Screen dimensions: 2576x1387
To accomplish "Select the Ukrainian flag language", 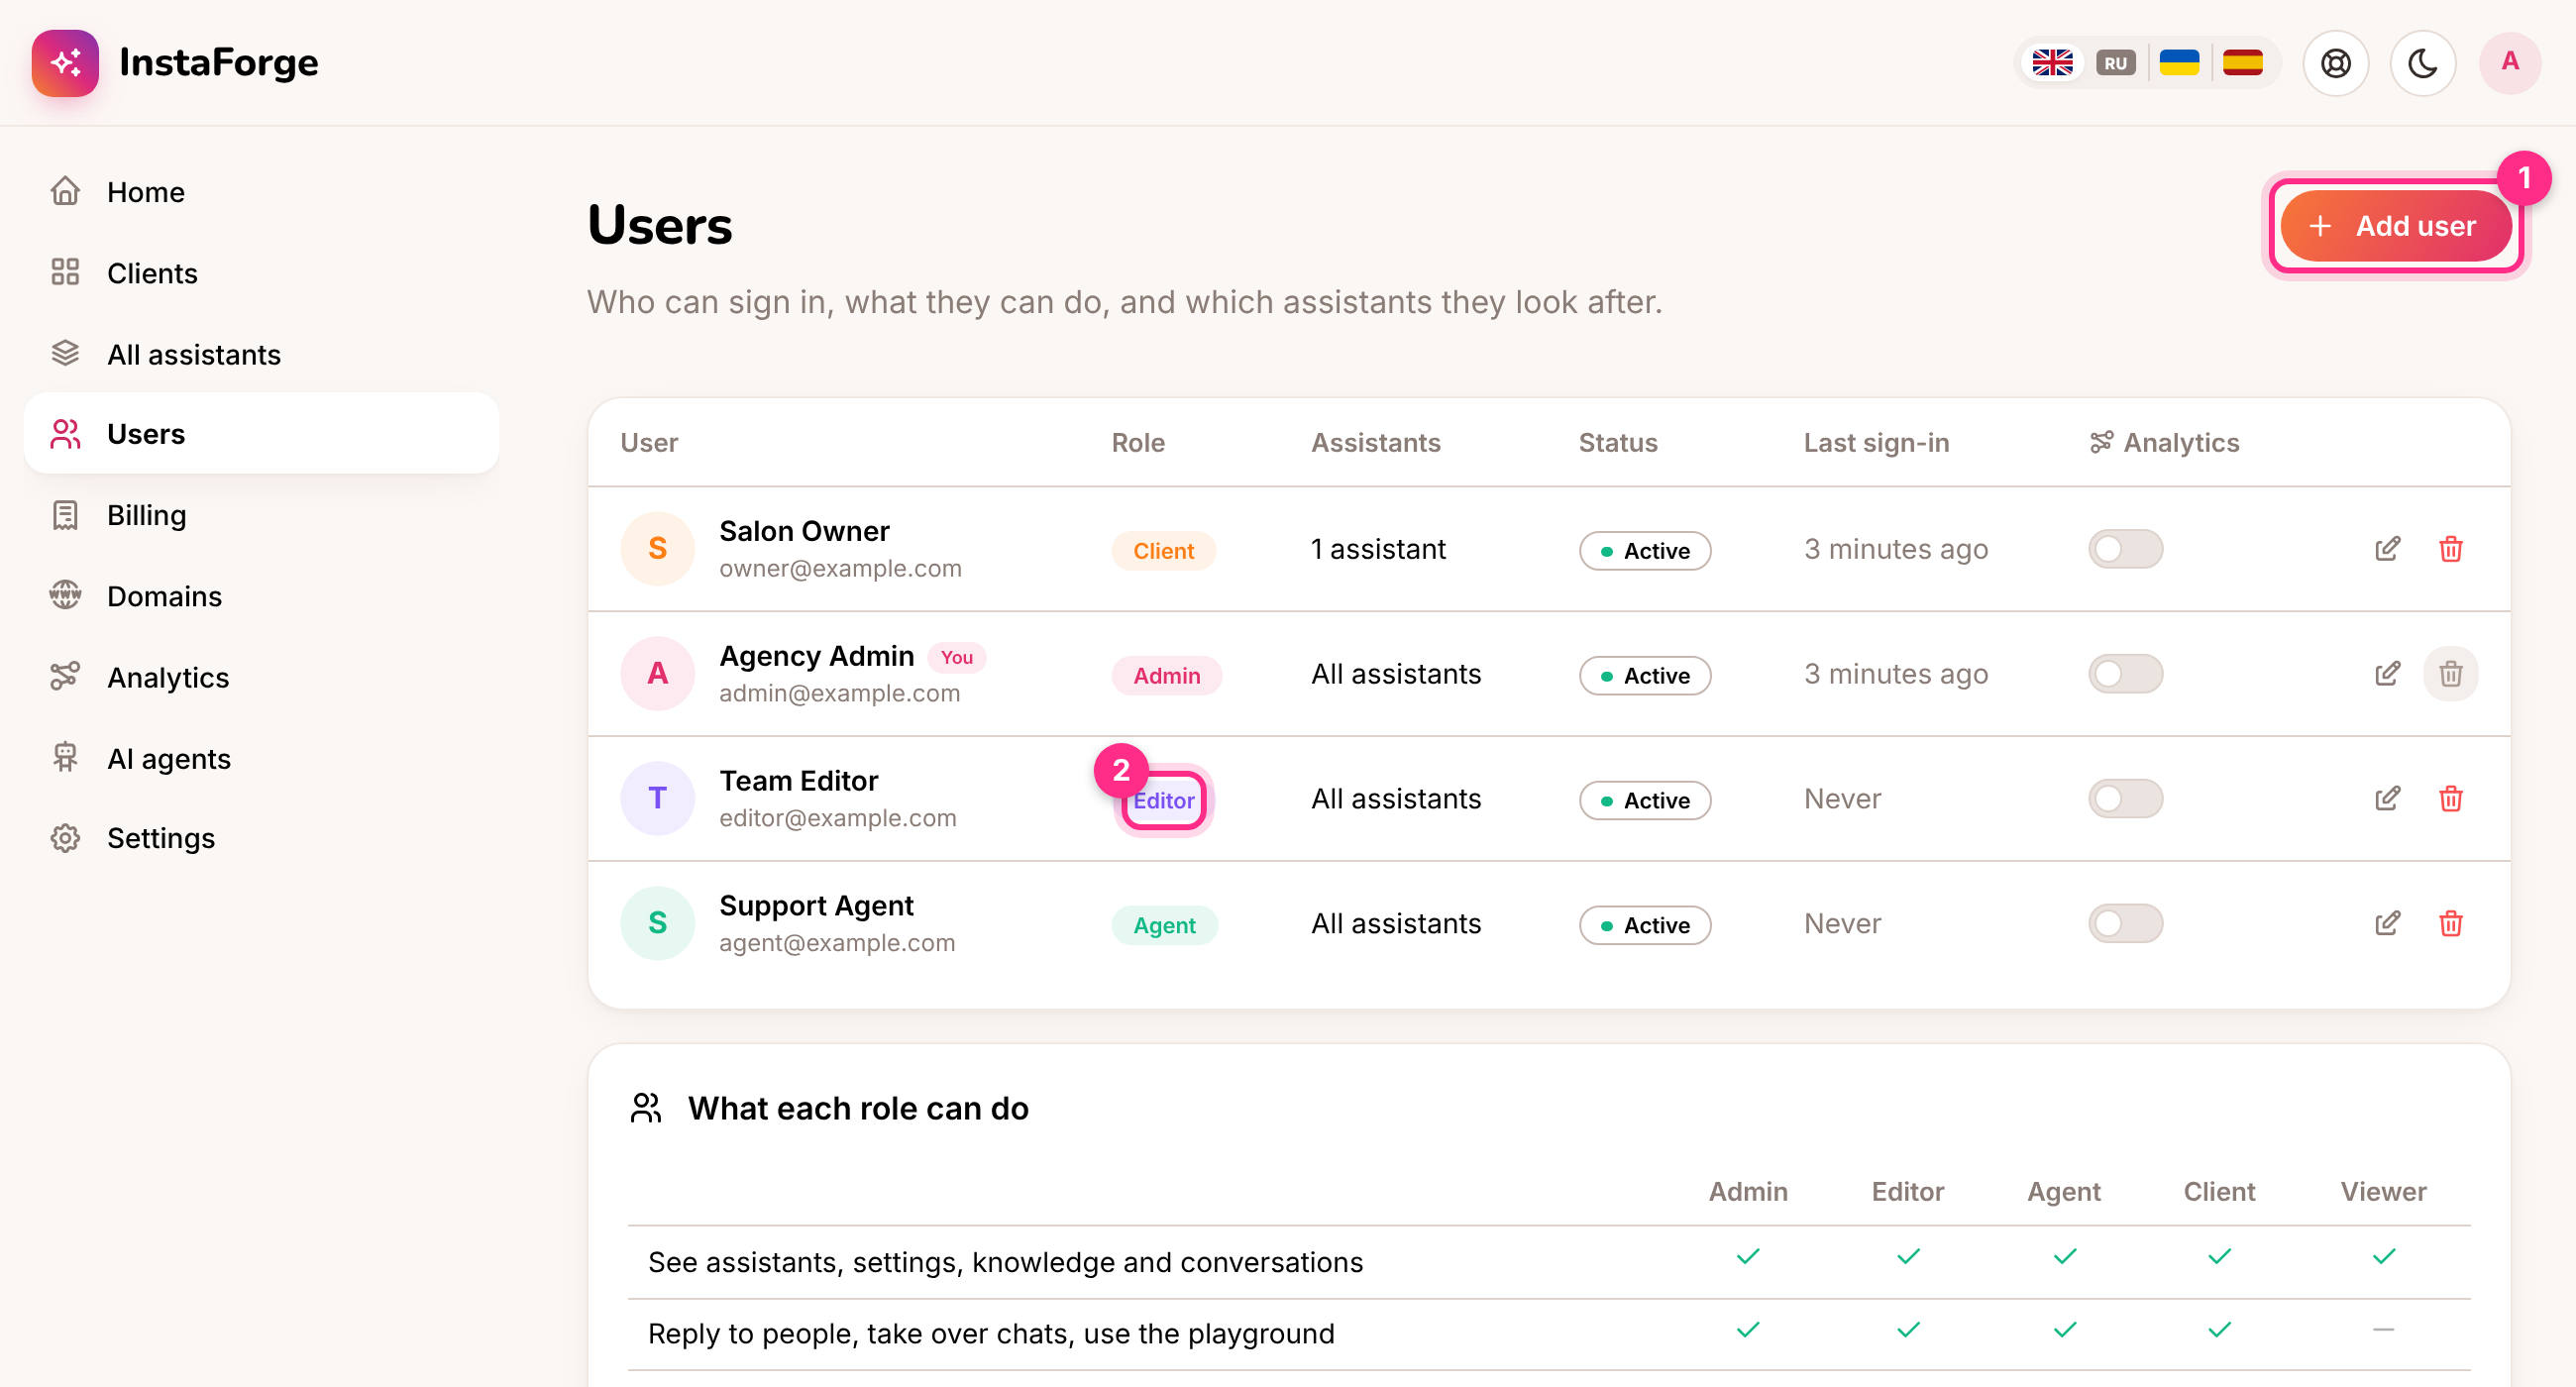I will [2179, 63].
